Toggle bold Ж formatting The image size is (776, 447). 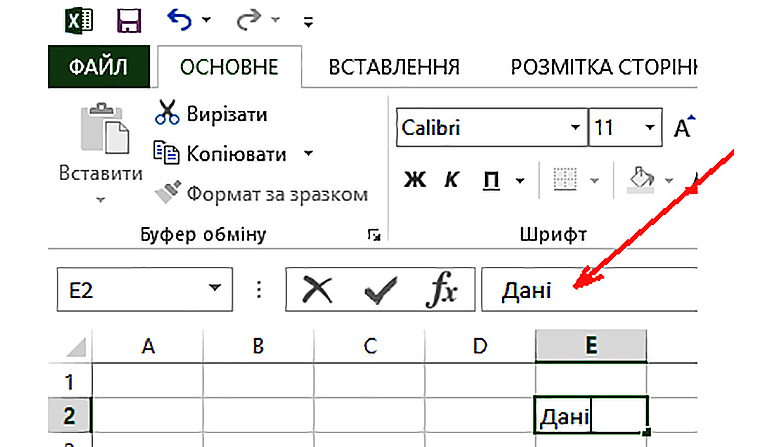point(415,180)
